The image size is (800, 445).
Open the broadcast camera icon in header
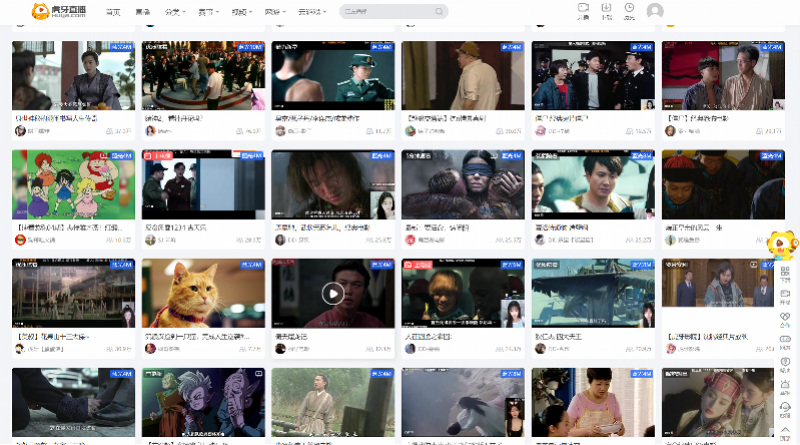pos(583,8)
